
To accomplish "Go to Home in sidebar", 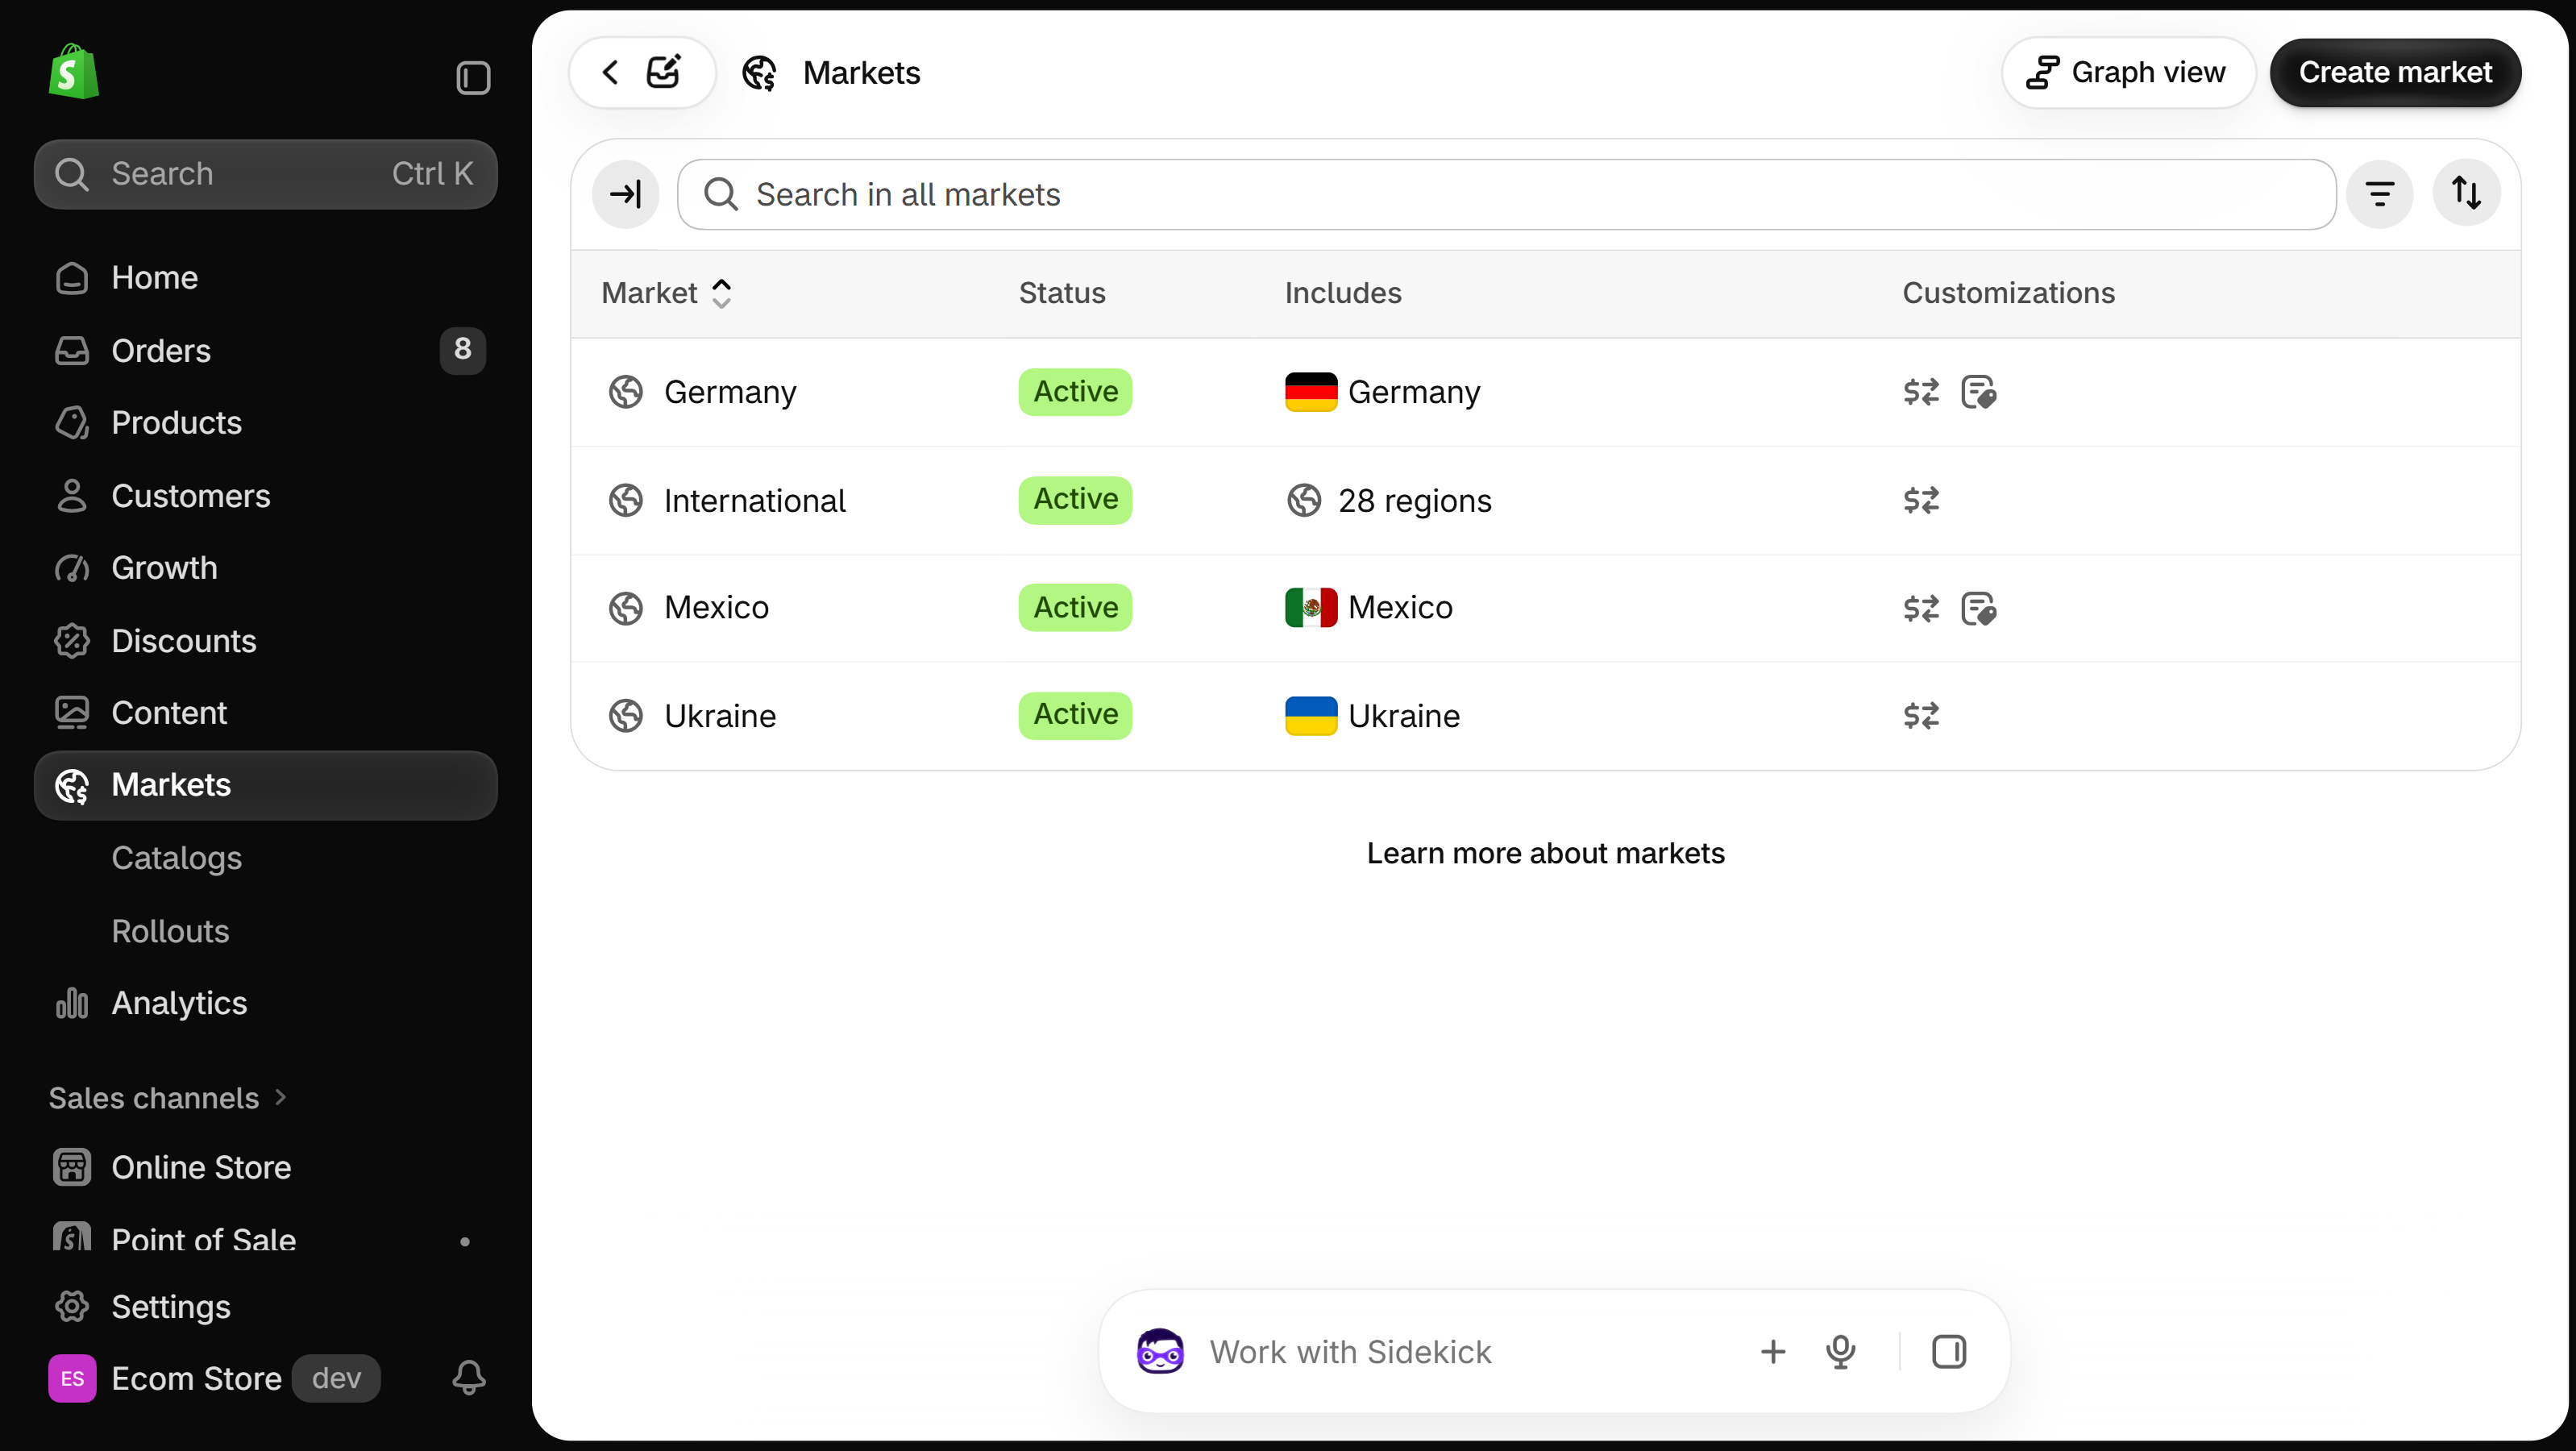I will point(266,277).
